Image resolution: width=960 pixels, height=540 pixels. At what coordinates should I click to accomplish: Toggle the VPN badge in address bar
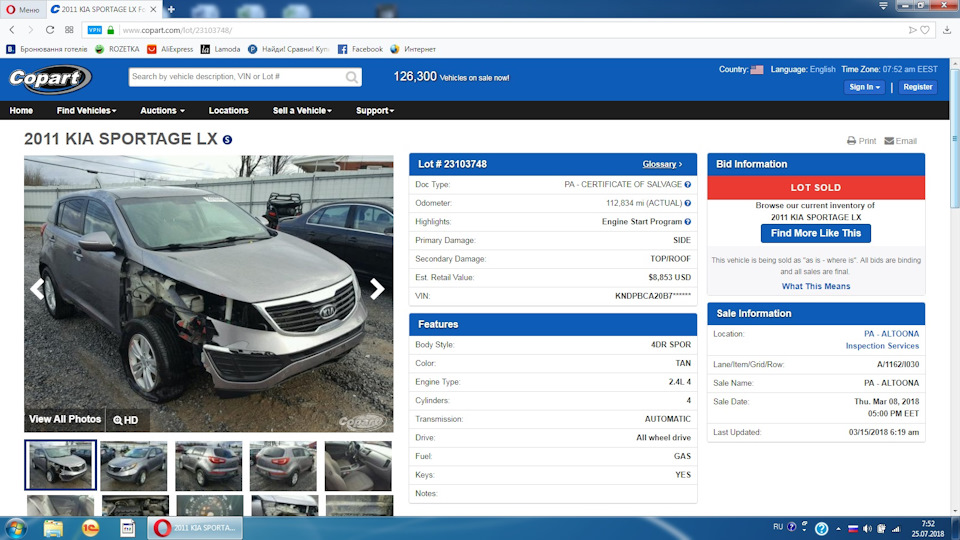pos(95,29)
